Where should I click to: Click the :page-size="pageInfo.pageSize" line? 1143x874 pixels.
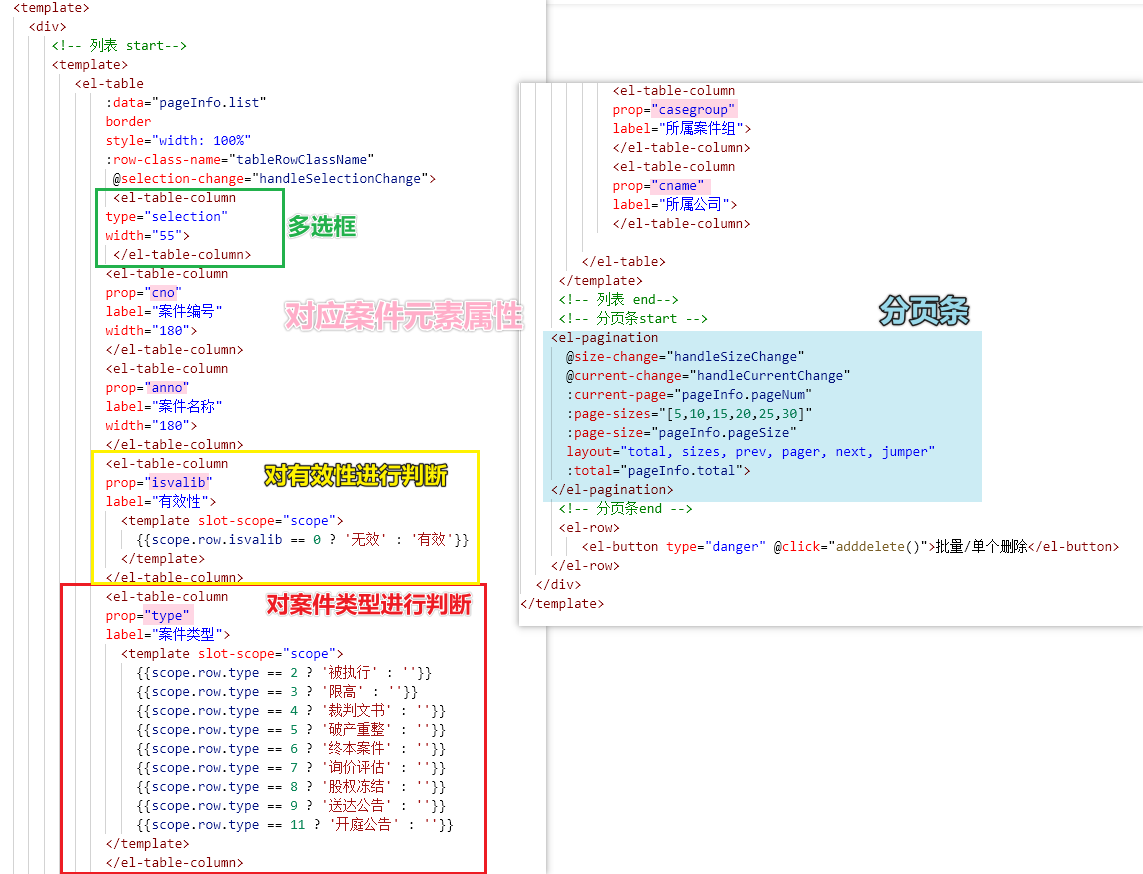pyautogui.click(x=682, y=432)
